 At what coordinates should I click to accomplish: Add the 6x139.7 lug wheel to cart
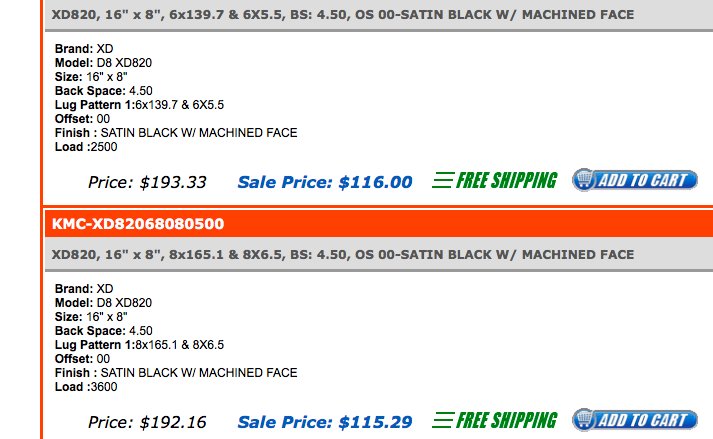[635, 180]
